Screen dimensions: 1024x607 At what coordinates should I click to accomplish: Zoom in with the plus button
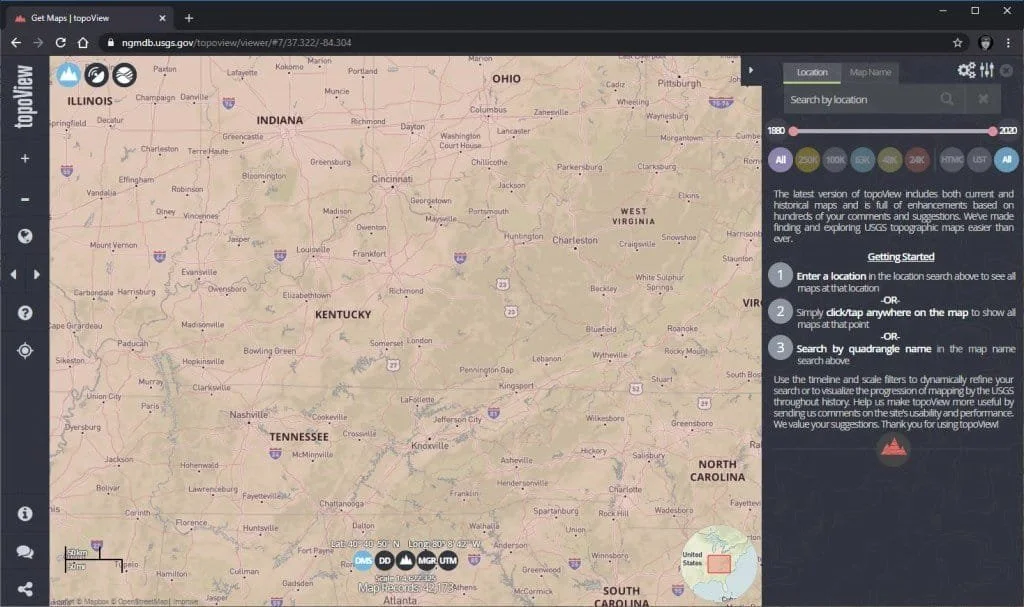click(25, 158)
